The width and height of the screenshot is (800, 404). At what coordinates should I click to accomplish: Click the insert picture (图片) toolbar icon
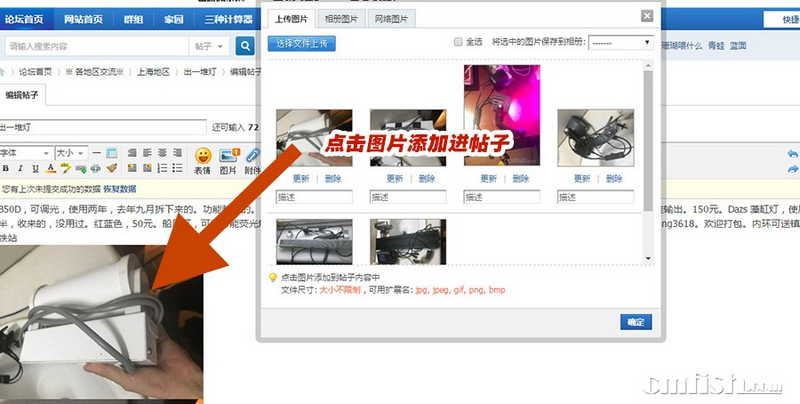[x=228, y=157]
